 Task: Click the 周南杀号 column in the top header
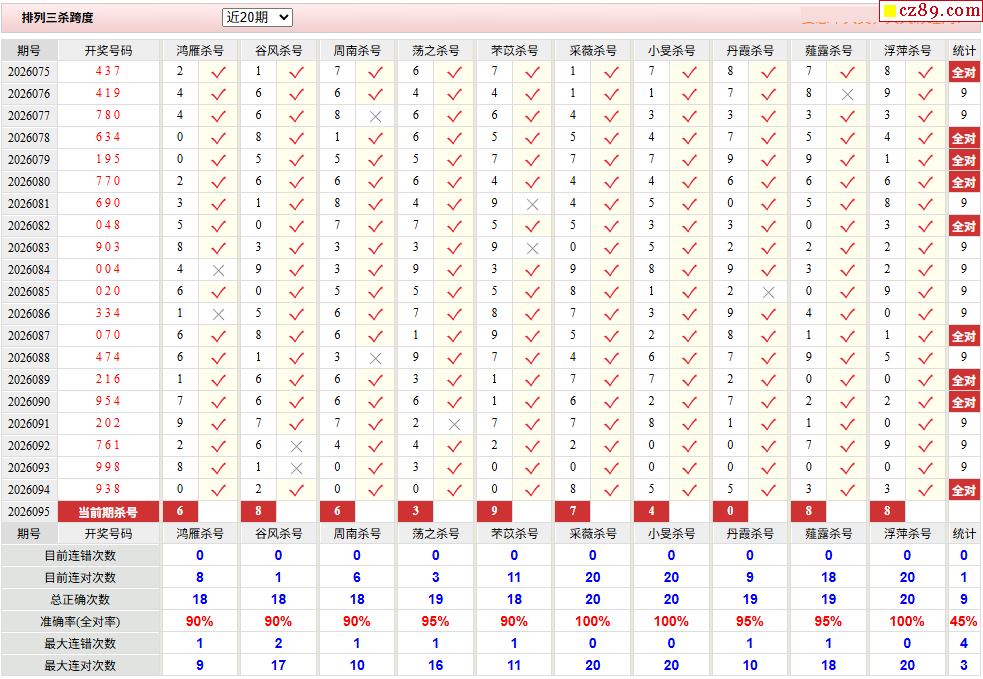click(x=357, y=50)
